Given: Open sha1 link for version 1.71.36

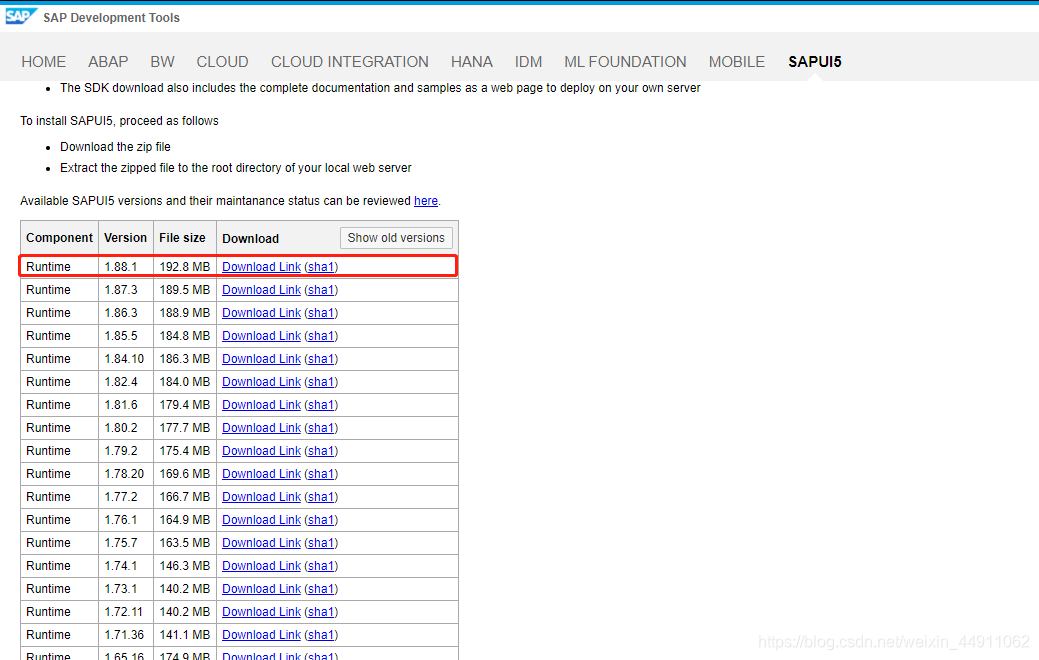Looking at the screenshot, I should 321,635.
